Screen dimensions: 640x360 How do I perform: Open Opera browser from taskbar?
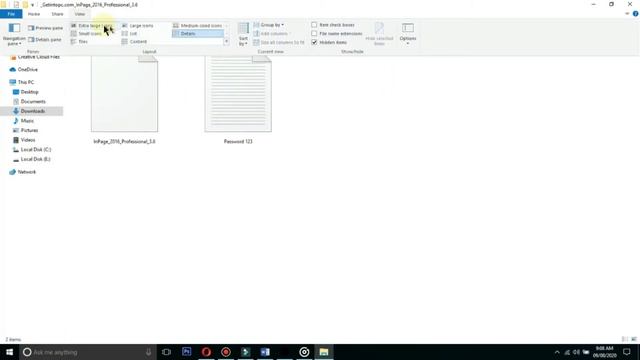click(x=206, y=352)
